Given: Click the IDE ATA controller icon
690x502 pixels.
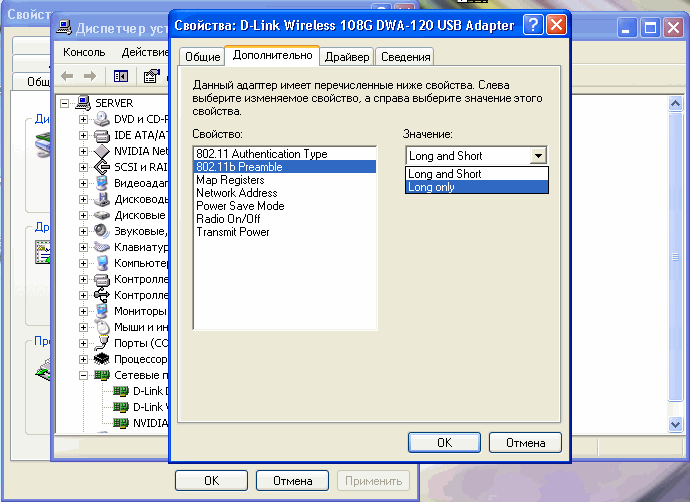Looking at the screenshot, I should click(x=102, y=136).
